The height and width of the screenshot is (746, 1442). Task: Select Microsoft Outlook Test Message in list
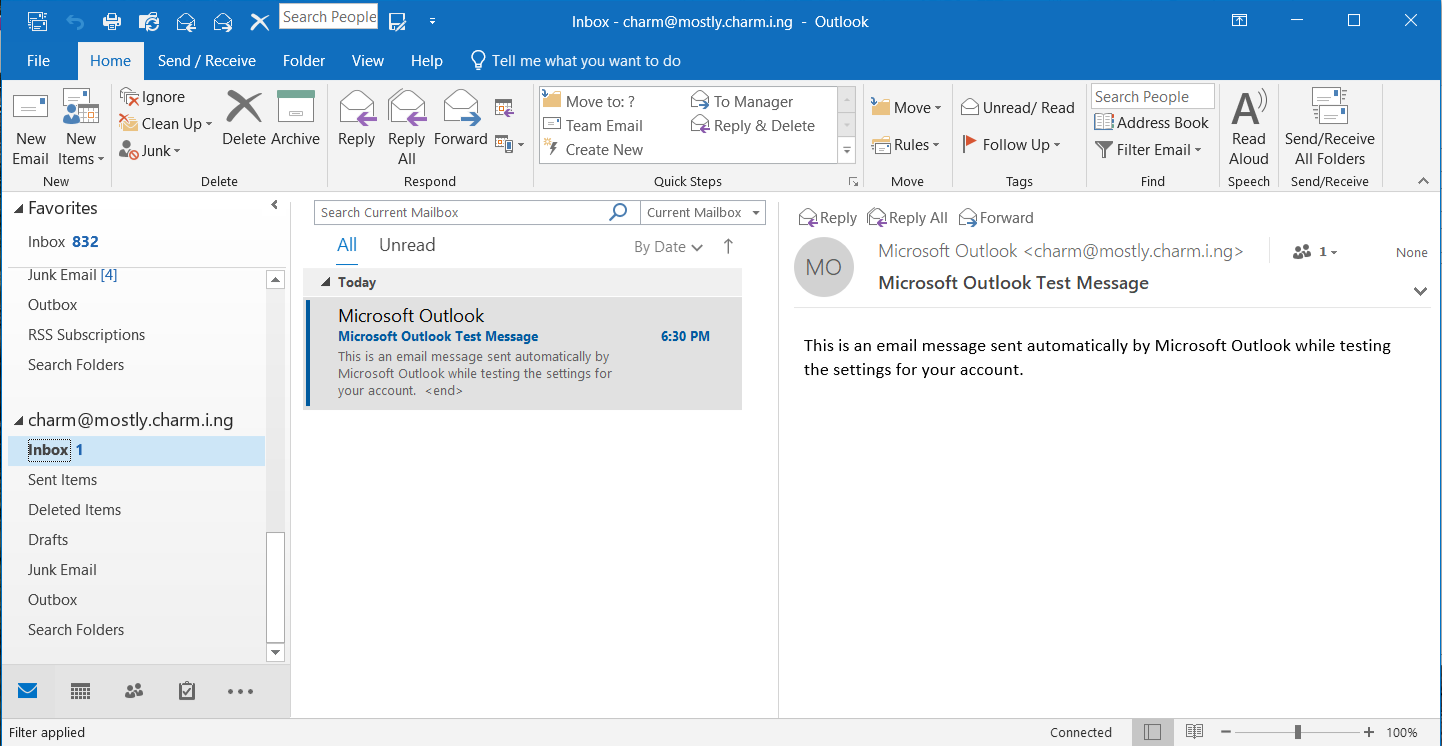click(x=523, y=353)
